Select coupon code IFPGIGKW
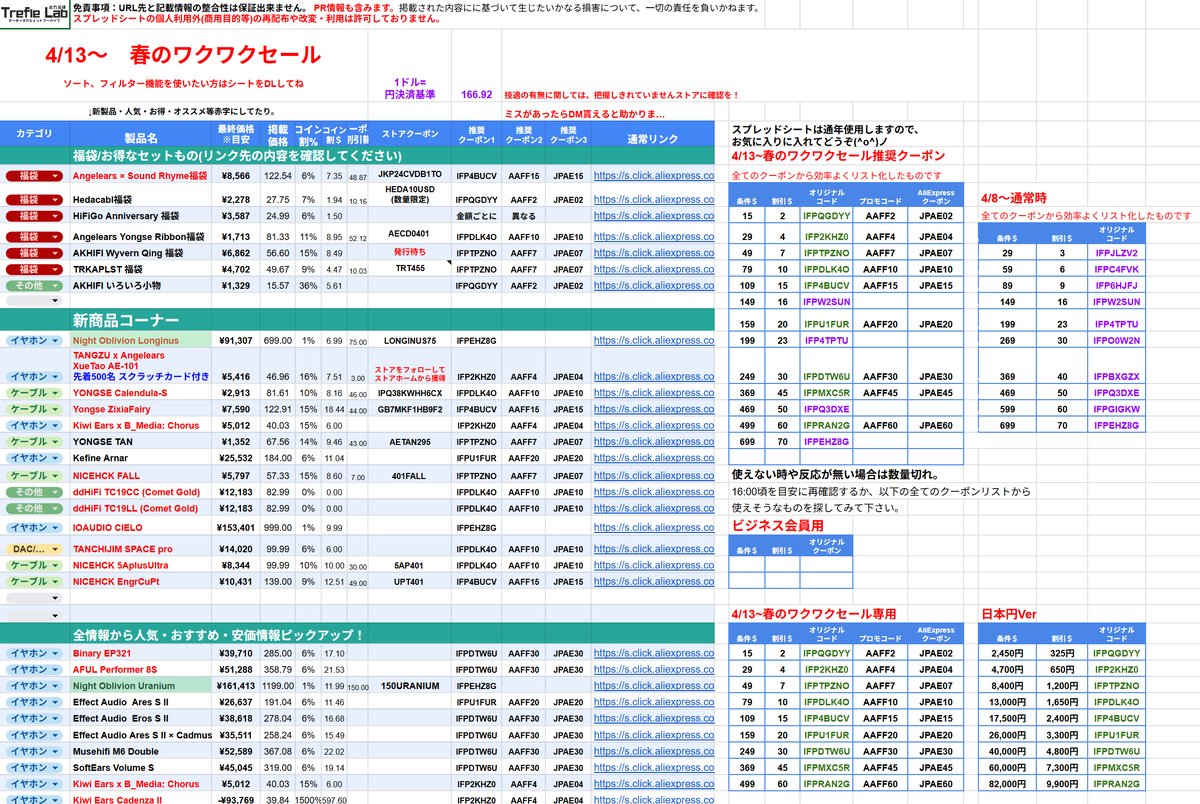Screen dimensions: 1200x804 (1115, 409)
